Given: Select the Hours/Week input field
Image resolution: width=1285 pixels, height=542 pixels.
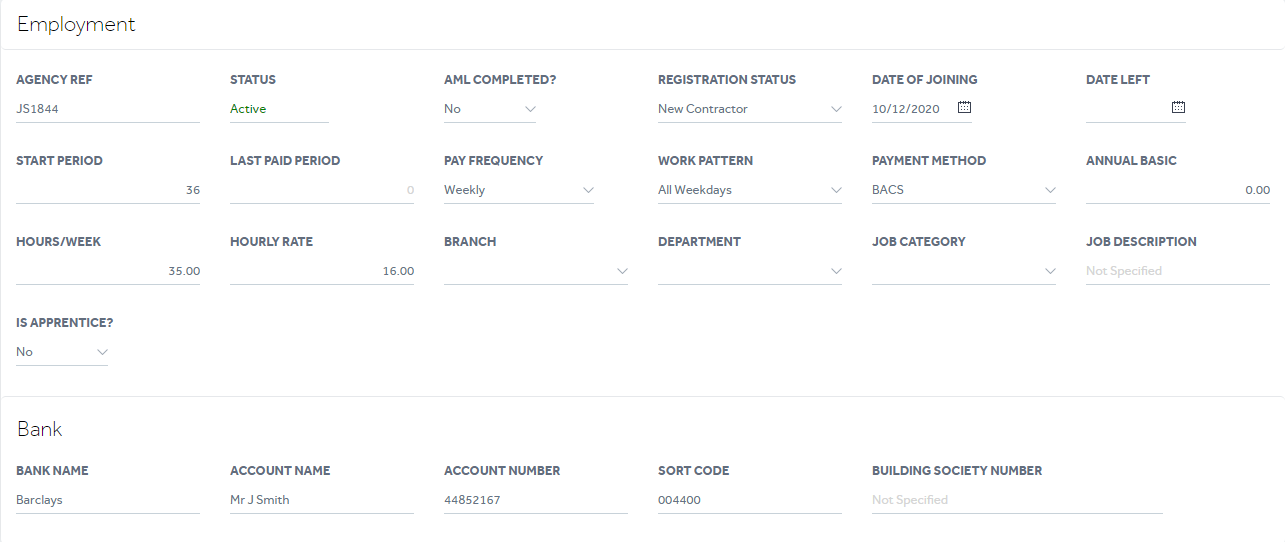Looking at the screenshot, I should point(108,271).
